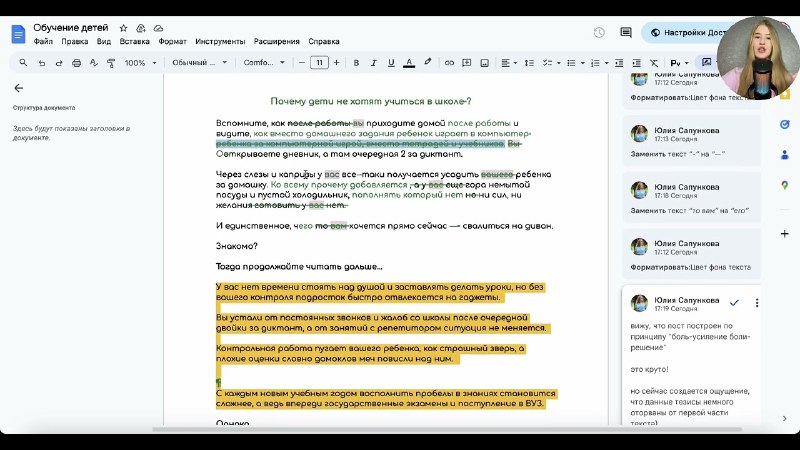Open Google Tasks in side panel
800x450 pixels.
[785, 124]
